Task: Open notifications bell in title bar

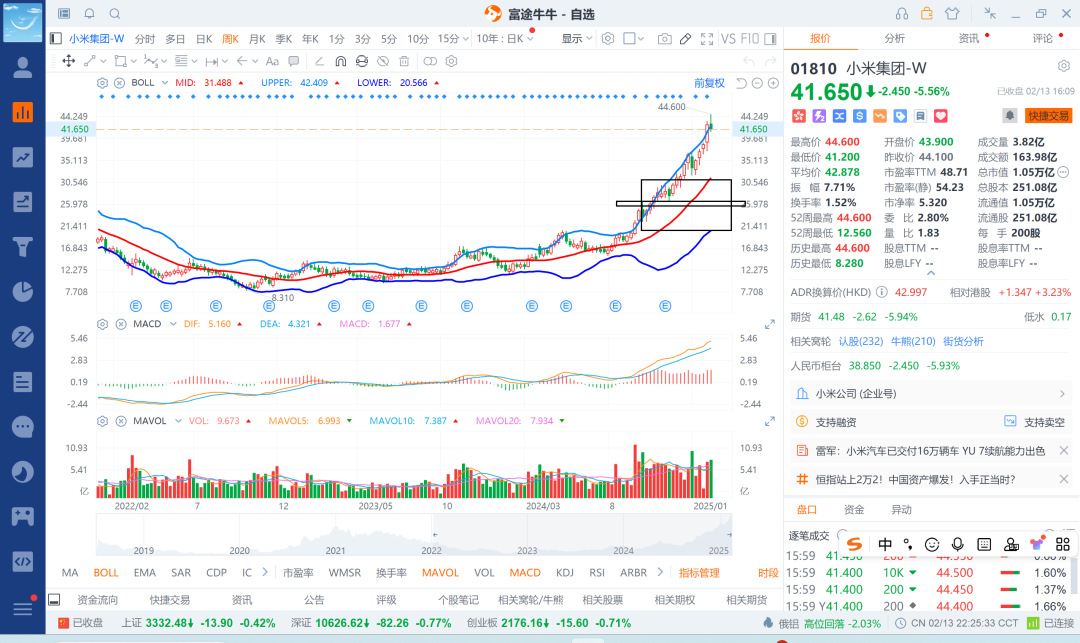Action: coord(90,14)
